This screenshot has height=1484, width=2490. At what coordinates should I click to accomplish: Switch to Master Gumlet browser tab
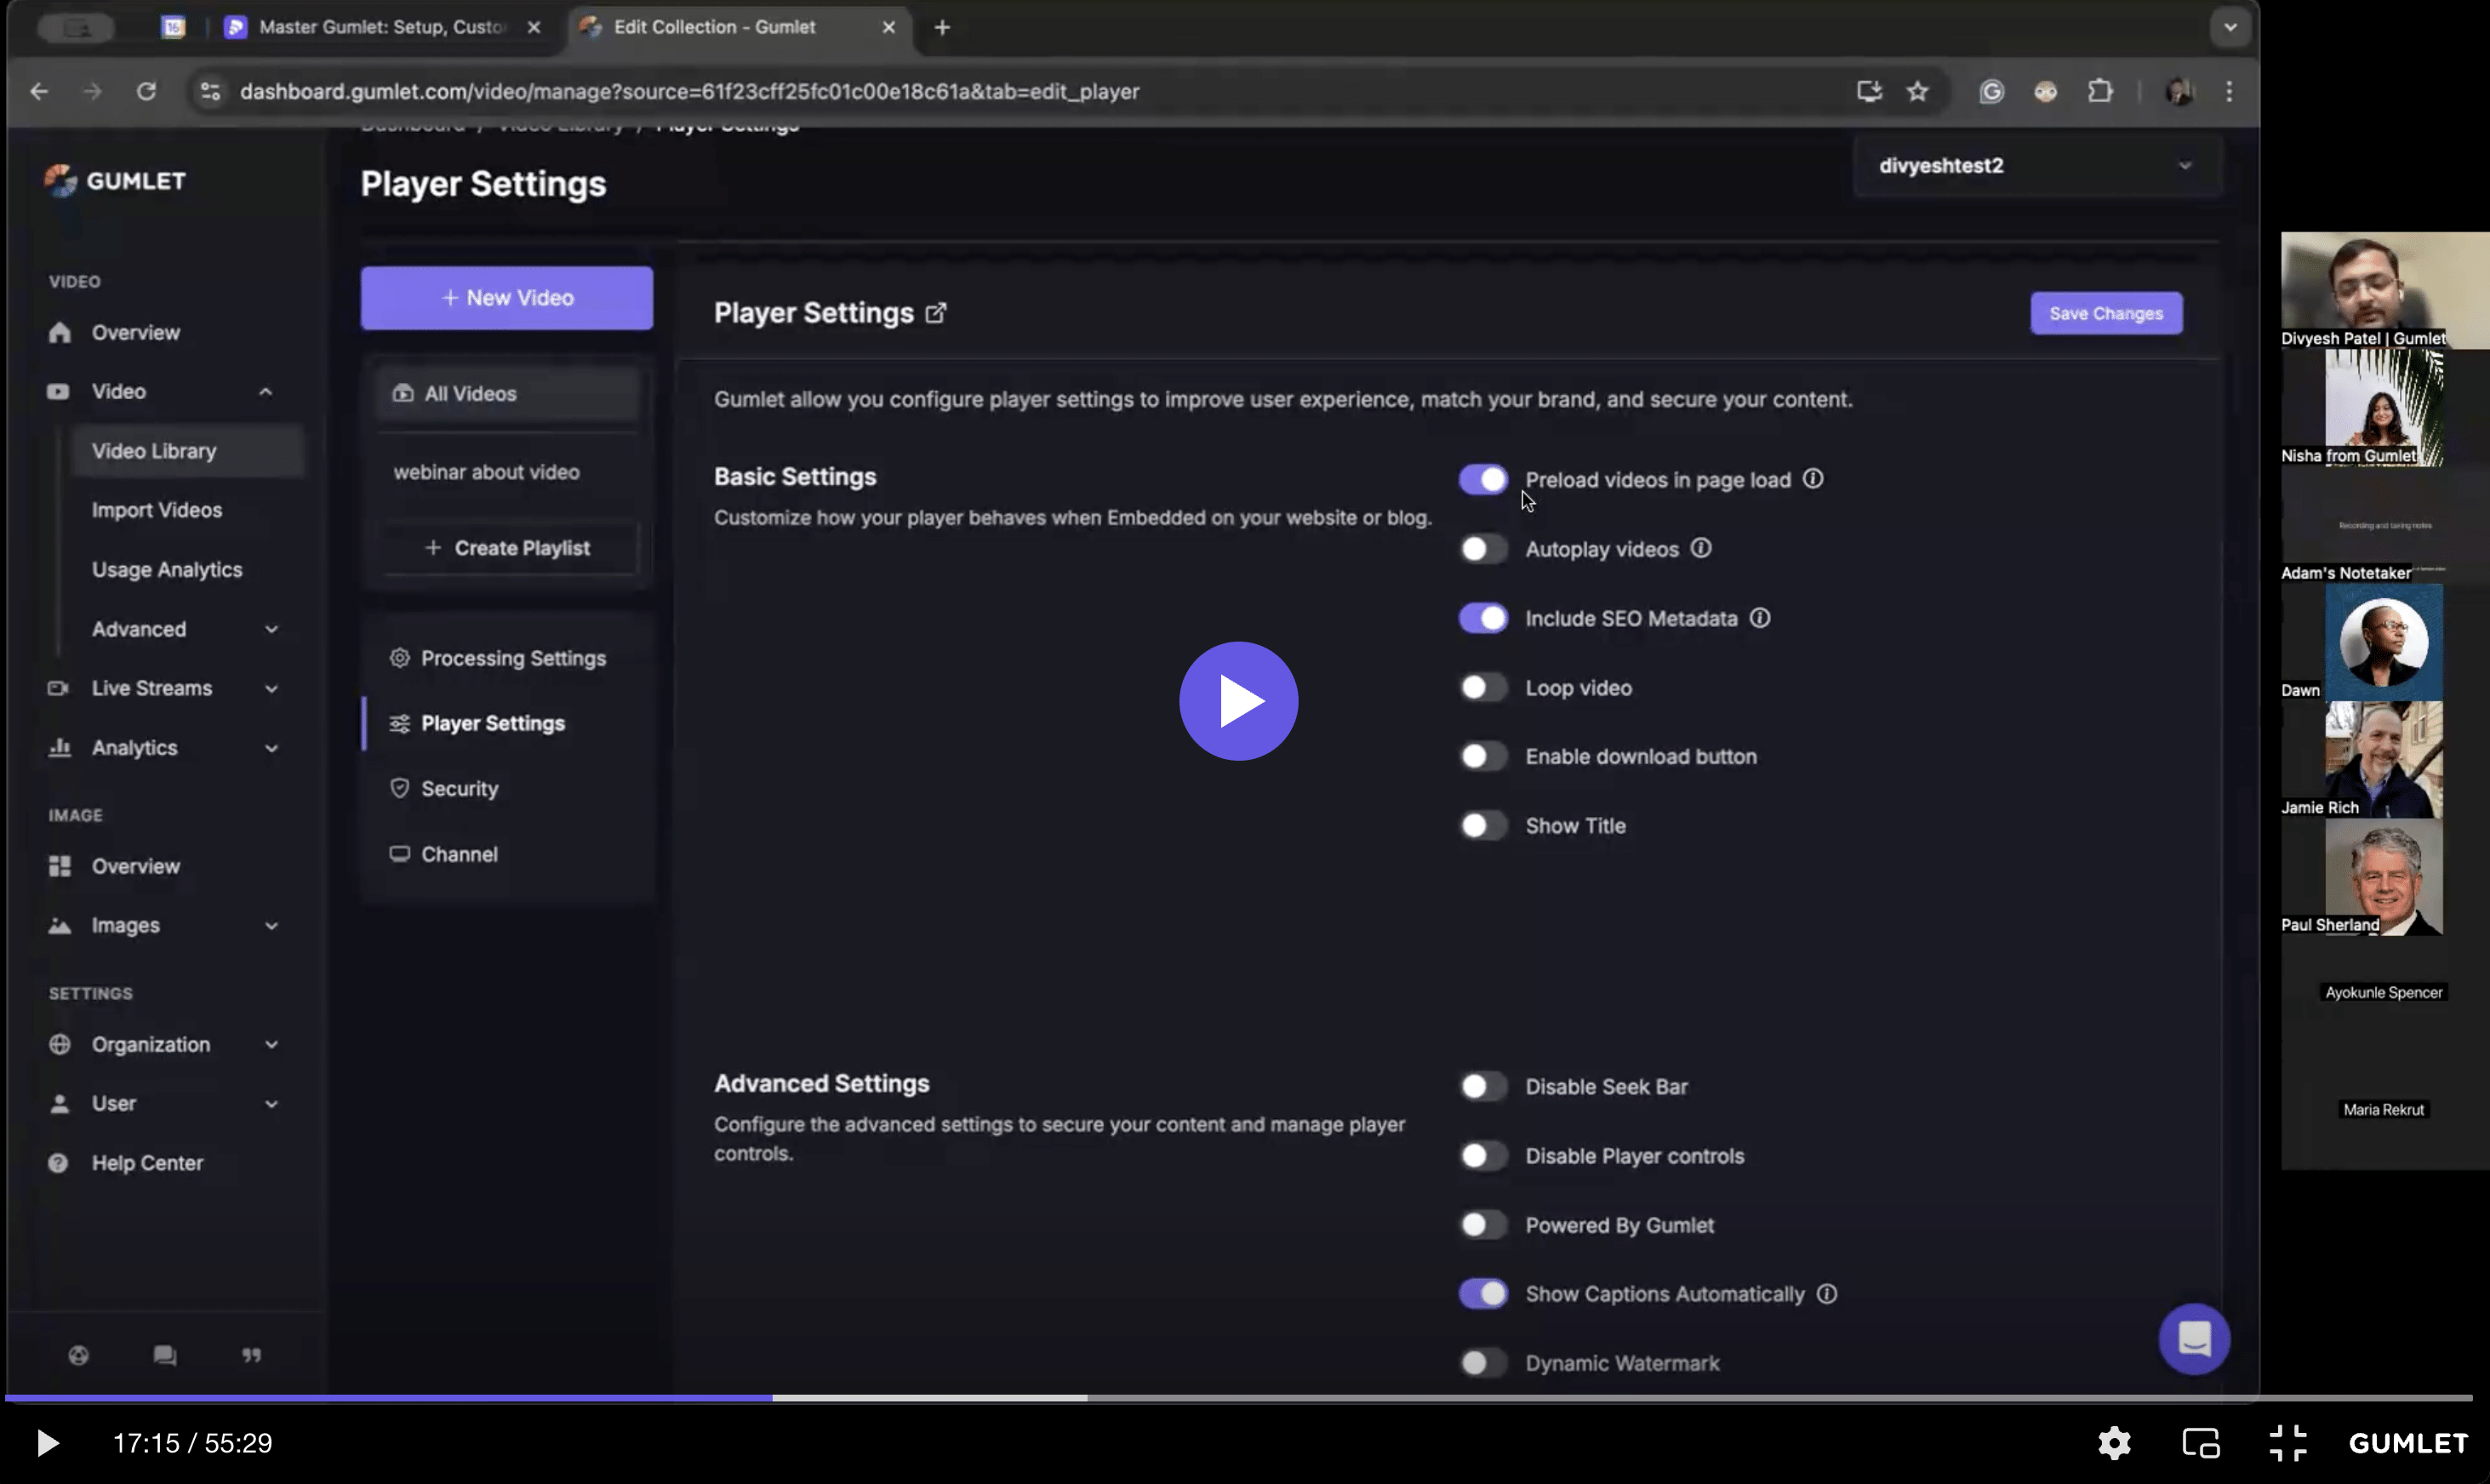pyautogui.click(x=382, y=27)
